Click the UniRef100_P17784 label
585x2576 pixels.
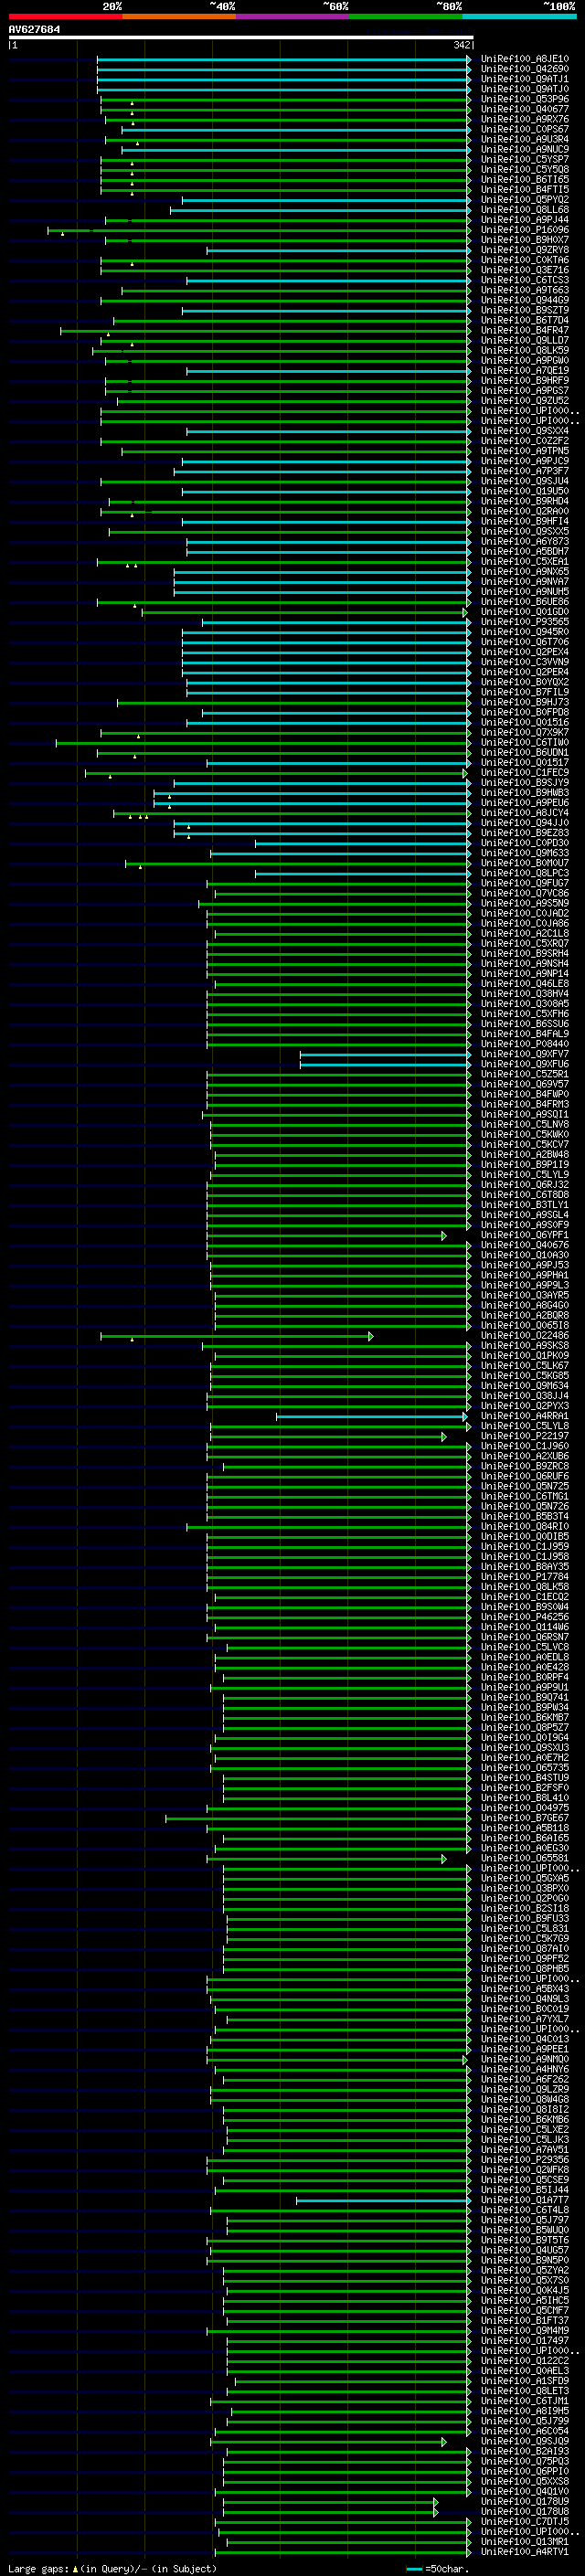click(525, 1577)
